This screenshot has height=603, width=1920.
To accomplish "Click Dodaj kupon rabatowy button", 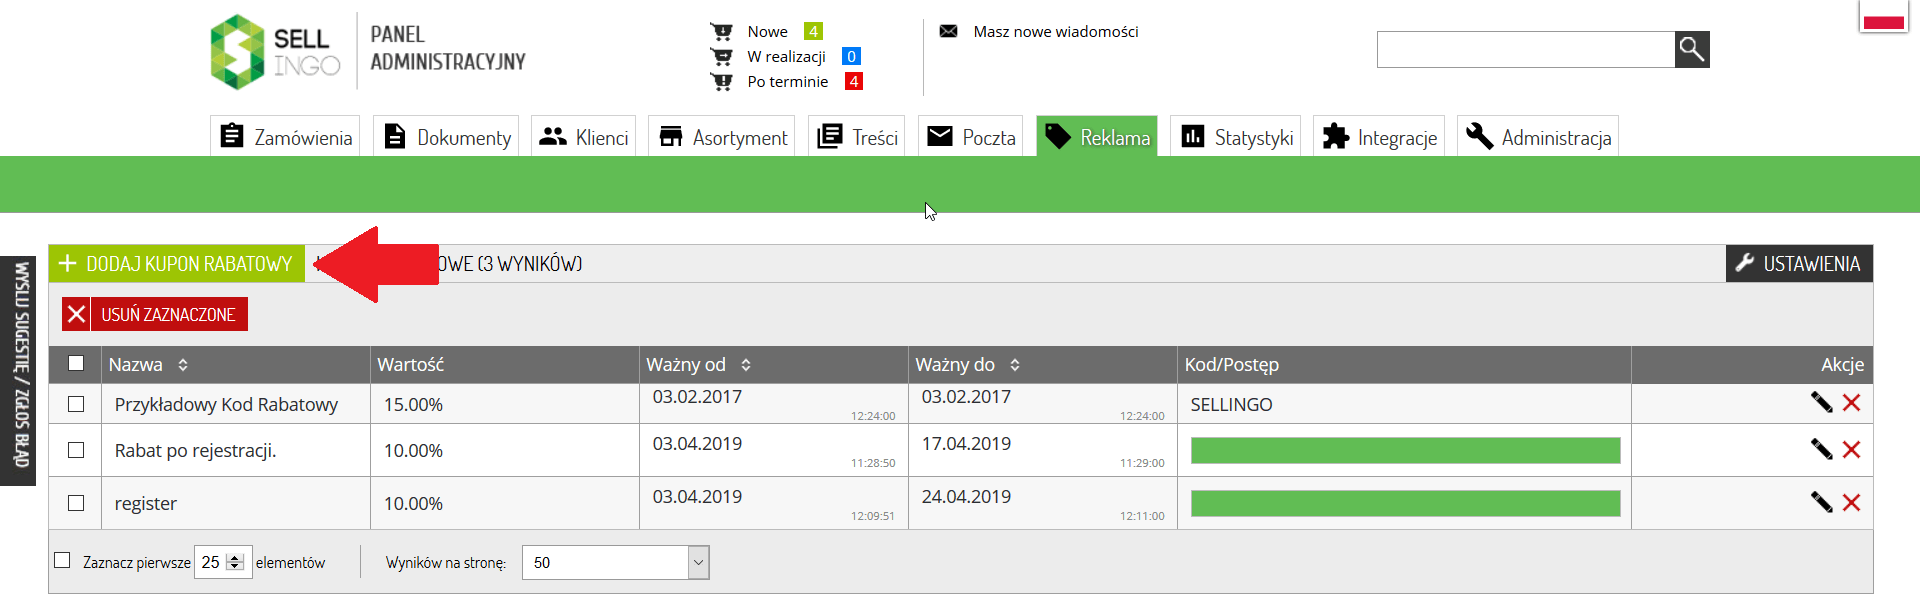I will tap(177, 264).
